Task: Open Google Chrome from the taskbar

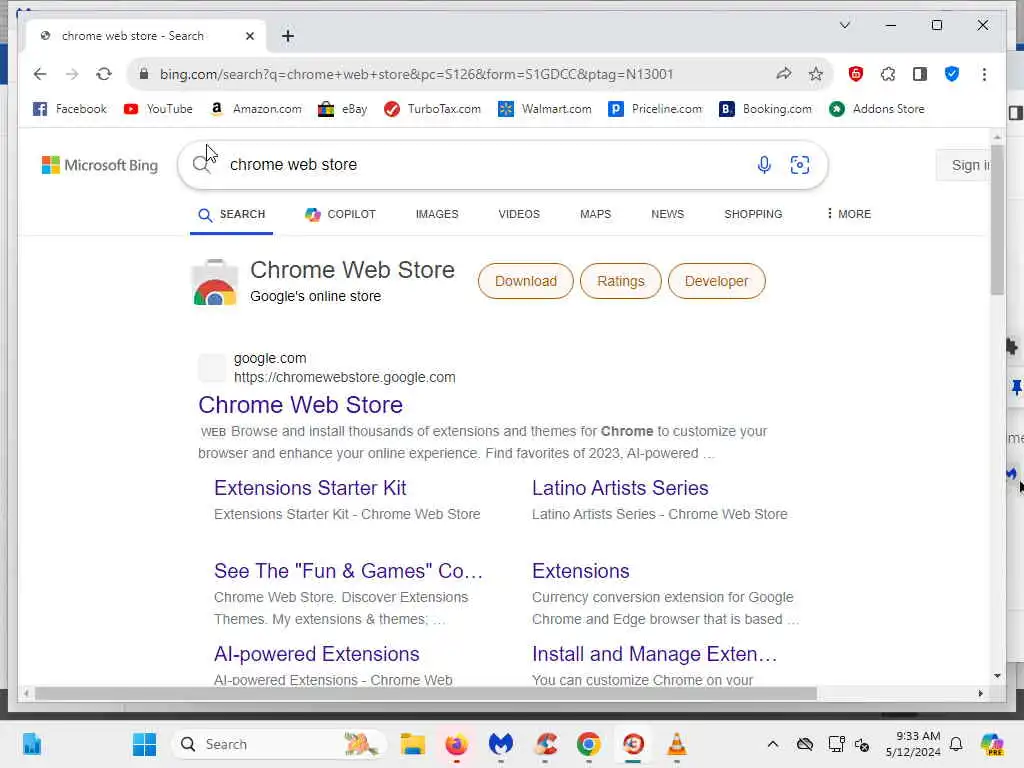Action: [588, 744]
